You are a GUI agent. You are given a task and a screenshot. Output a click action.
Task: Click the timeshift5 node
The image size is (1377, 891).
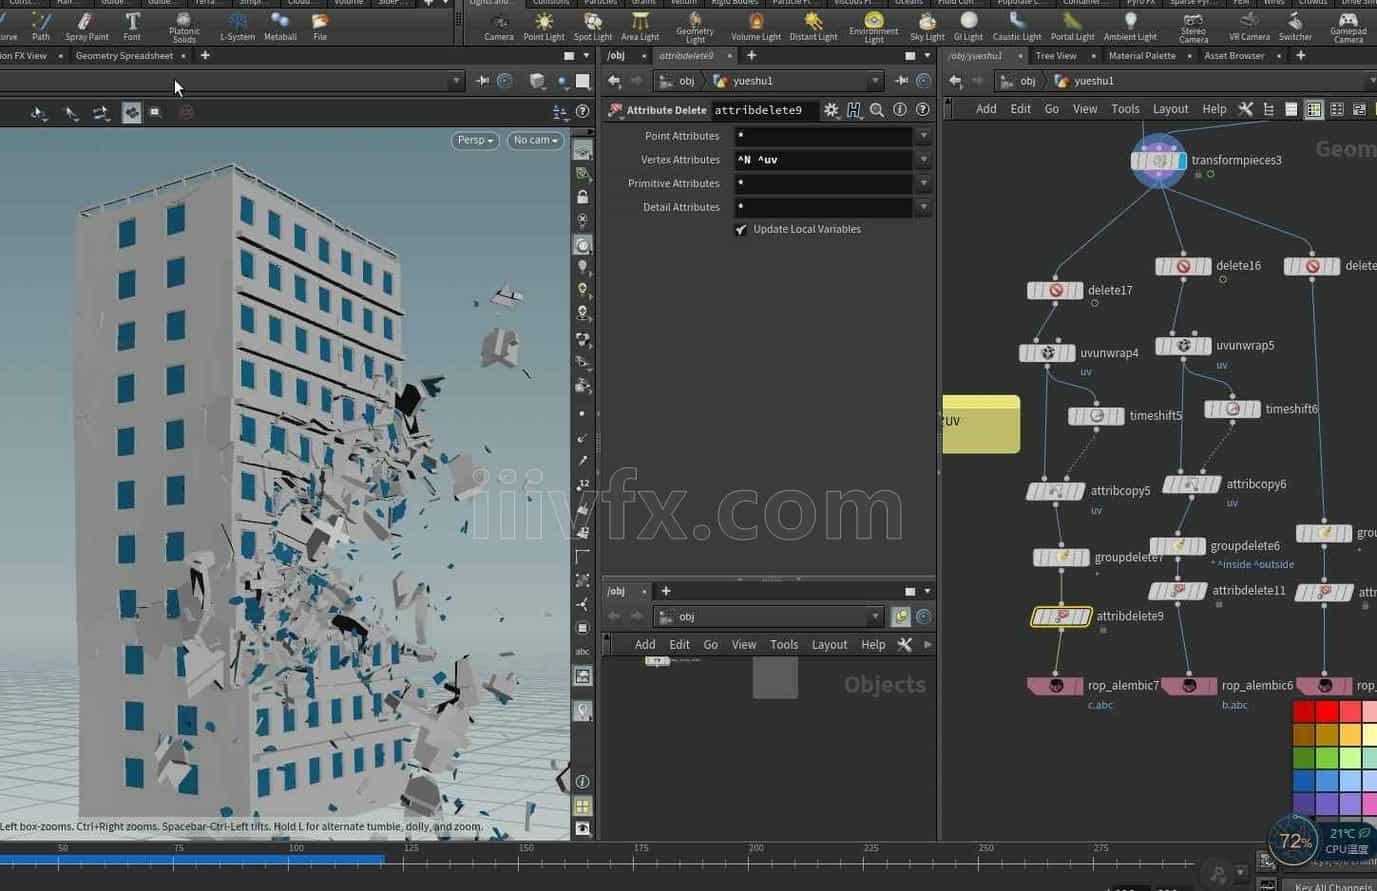[1096, 416]
